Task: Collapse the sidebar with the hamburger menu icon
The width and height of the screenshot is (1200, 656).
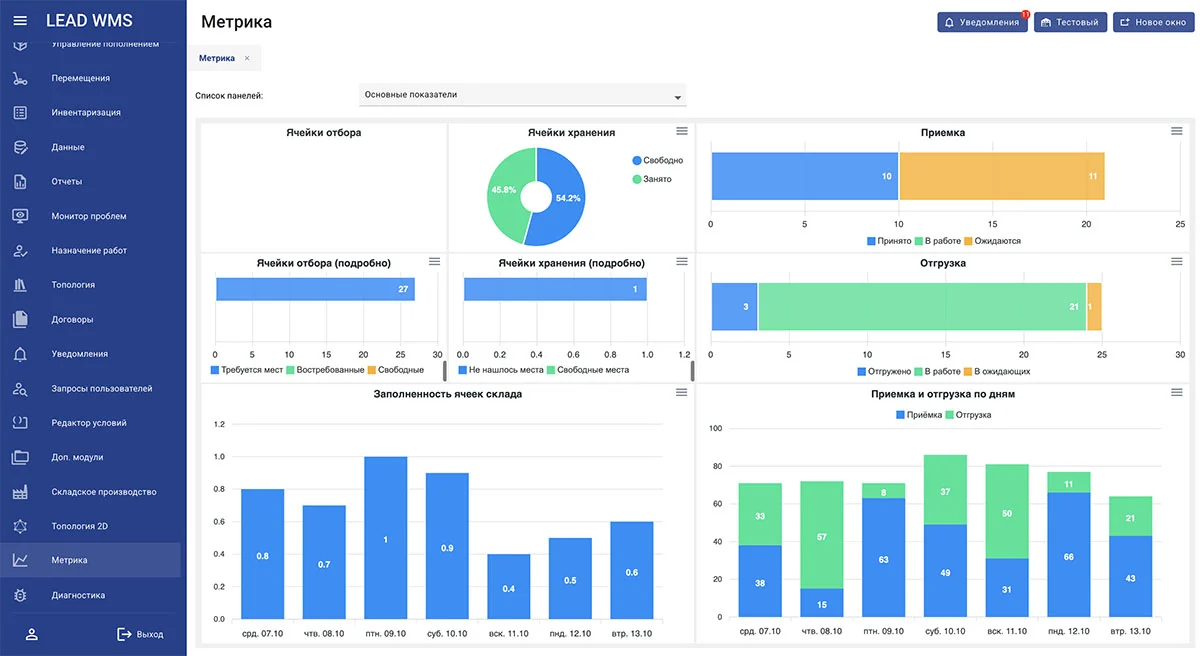Action: (x=20, y=21)
